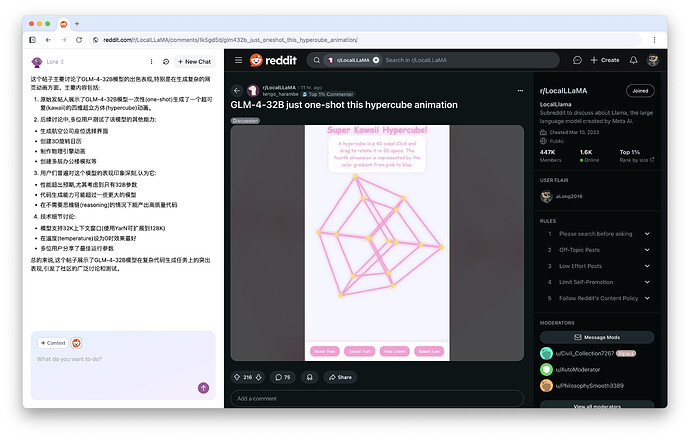Click the search magnifier icon
690x438 pixels.
pyautogui.click(x=316, y=60)
